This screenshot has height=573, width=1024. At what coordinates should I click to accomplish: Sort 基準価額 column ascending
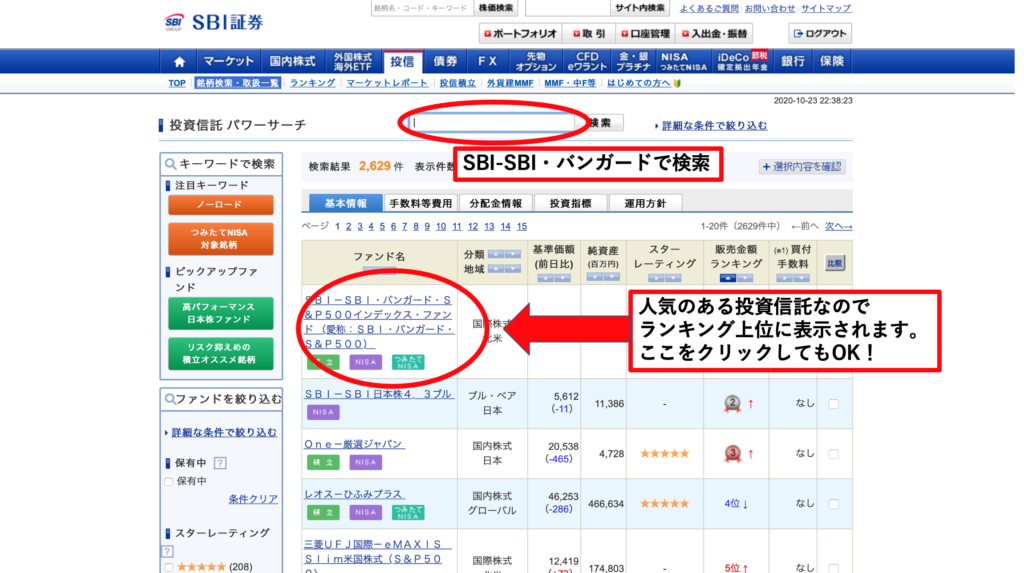click(x=545, y=278)
